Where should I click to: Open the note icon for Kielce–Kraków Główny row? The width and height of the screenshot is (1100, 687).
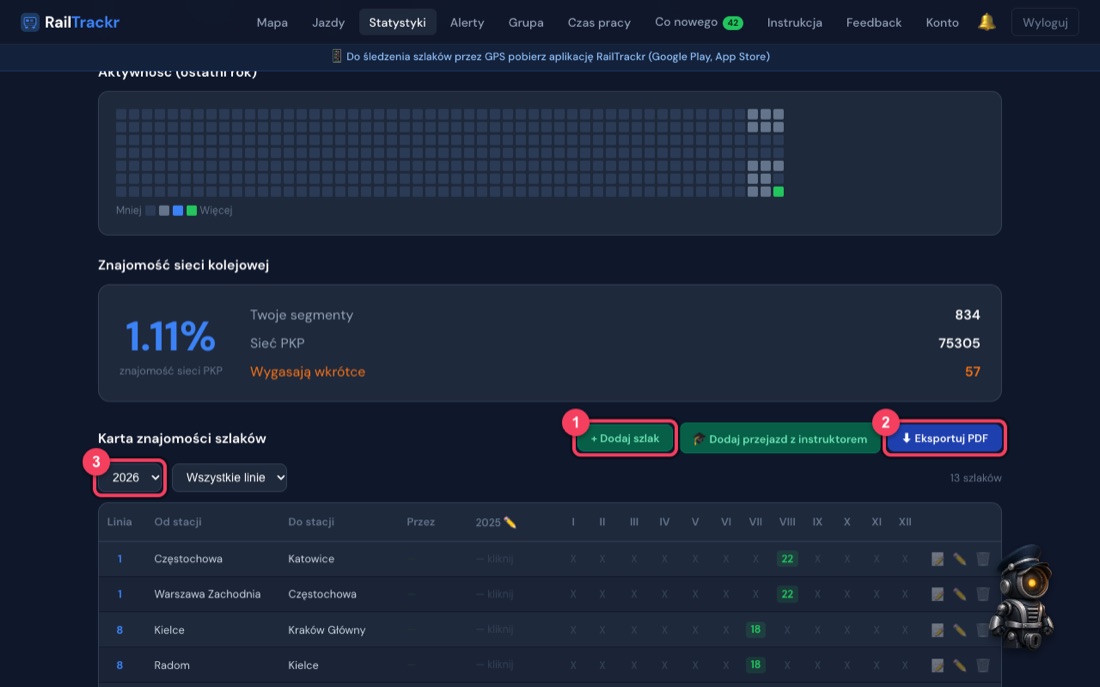tap(937, 630)
